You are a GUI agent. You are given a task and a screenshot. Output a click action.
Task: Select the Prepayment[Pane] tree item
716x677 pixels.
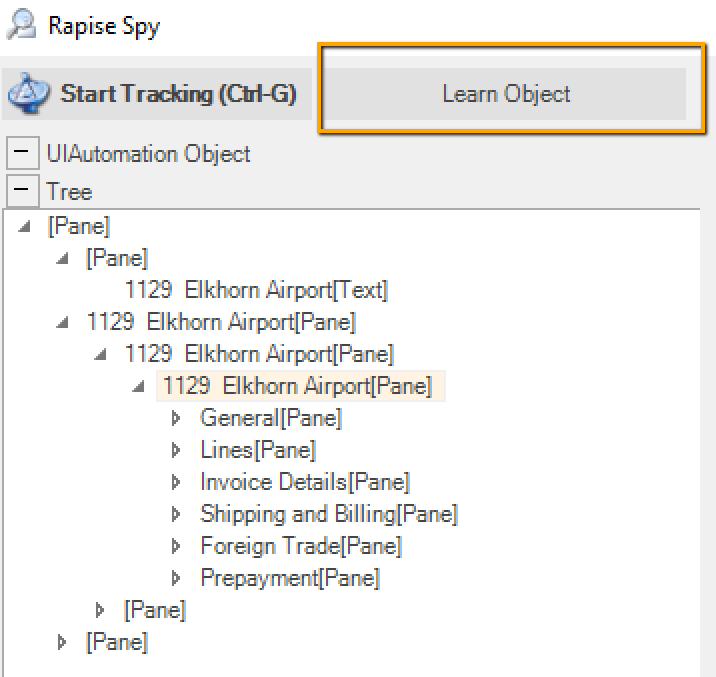point(290,578)
